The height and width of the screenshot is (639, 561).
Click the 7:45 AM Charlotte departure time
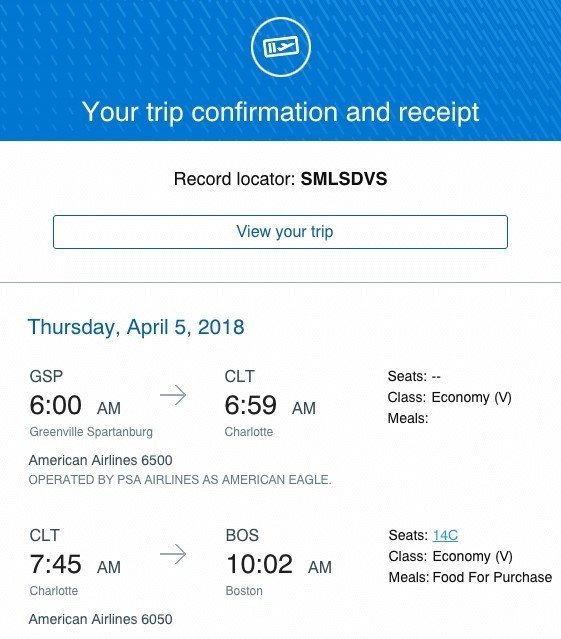(75, 564)
